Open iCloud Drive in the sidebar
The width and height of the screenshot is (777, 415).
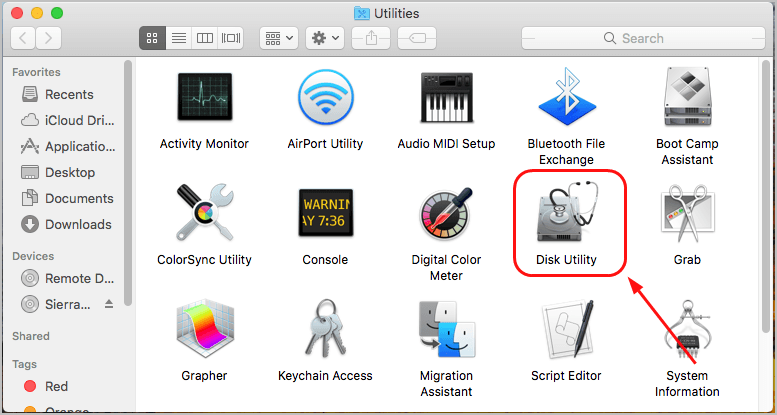click(66, 120)
